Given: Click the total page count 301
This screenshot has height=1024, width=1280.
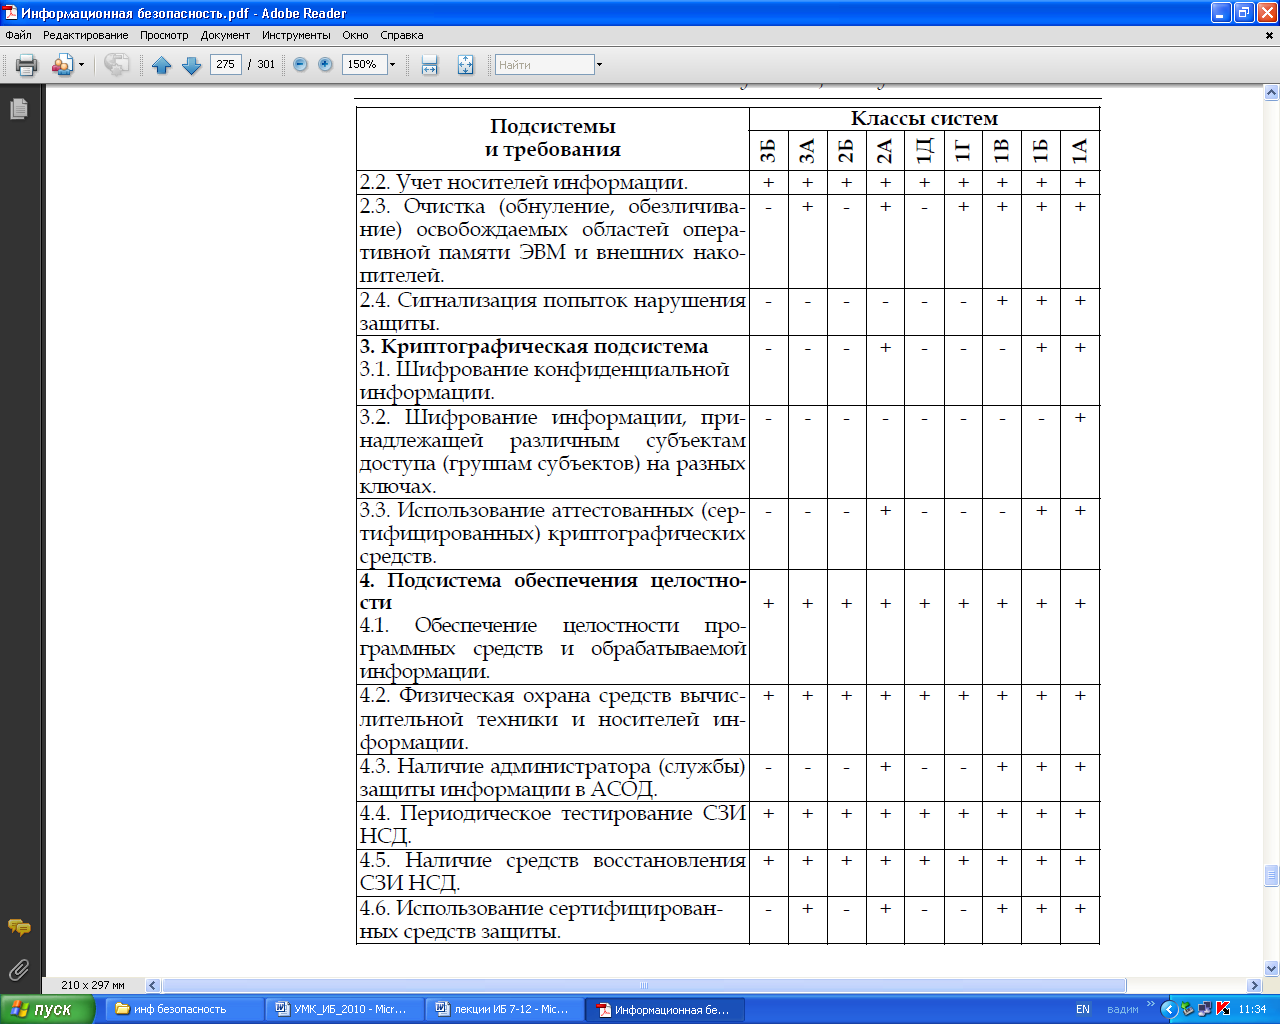Looking at the screenshot, I should [x=266, y=64].
